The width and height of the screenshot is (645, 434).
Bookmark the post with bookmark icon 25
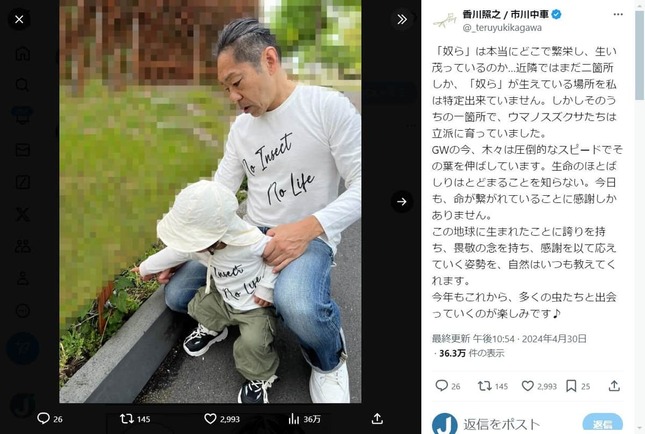571,386
